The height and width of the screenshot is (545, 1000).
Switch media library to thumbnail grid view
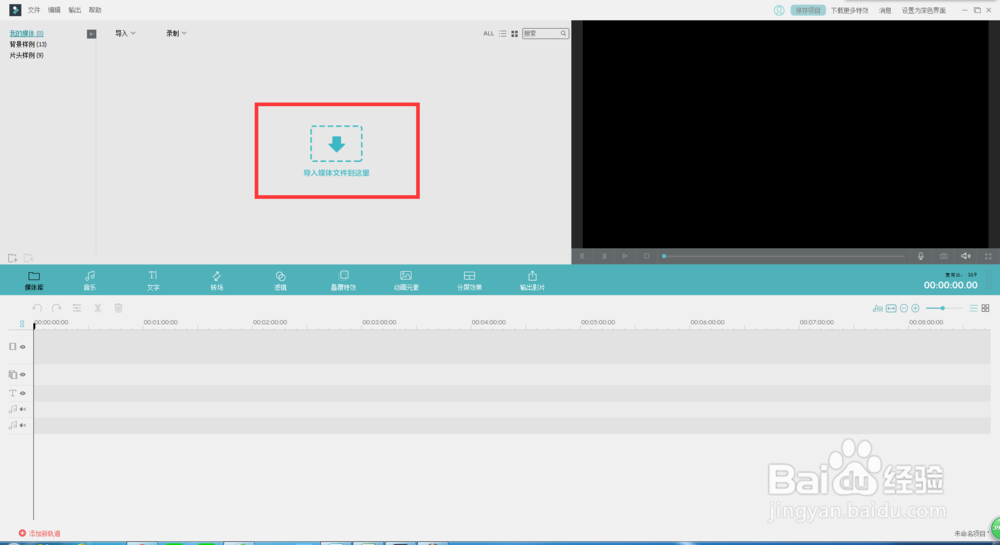point(515,33)
